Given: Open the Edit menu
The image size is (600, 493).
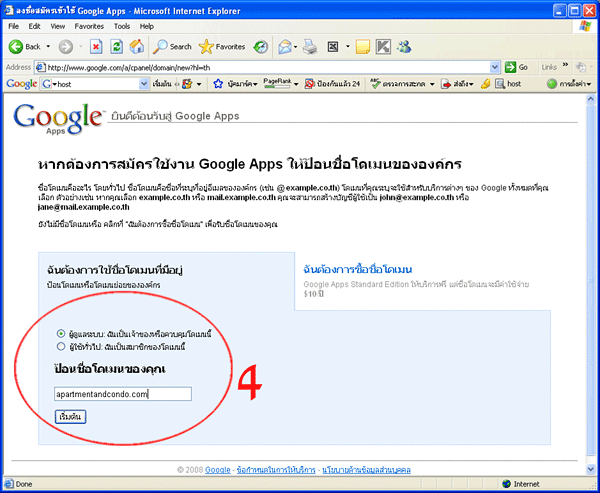Looking at the screenshot, I should (34, 26).
